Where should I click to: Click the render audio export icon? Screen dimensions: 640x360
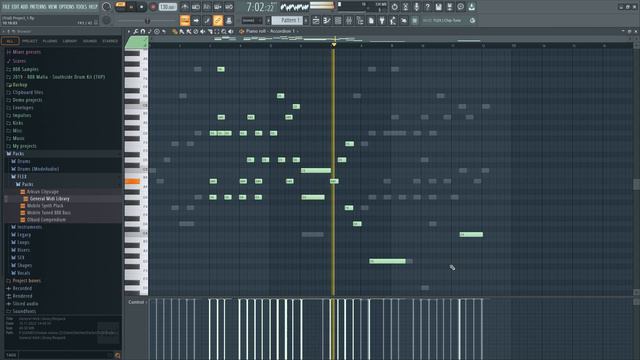(x=449, y=7)
